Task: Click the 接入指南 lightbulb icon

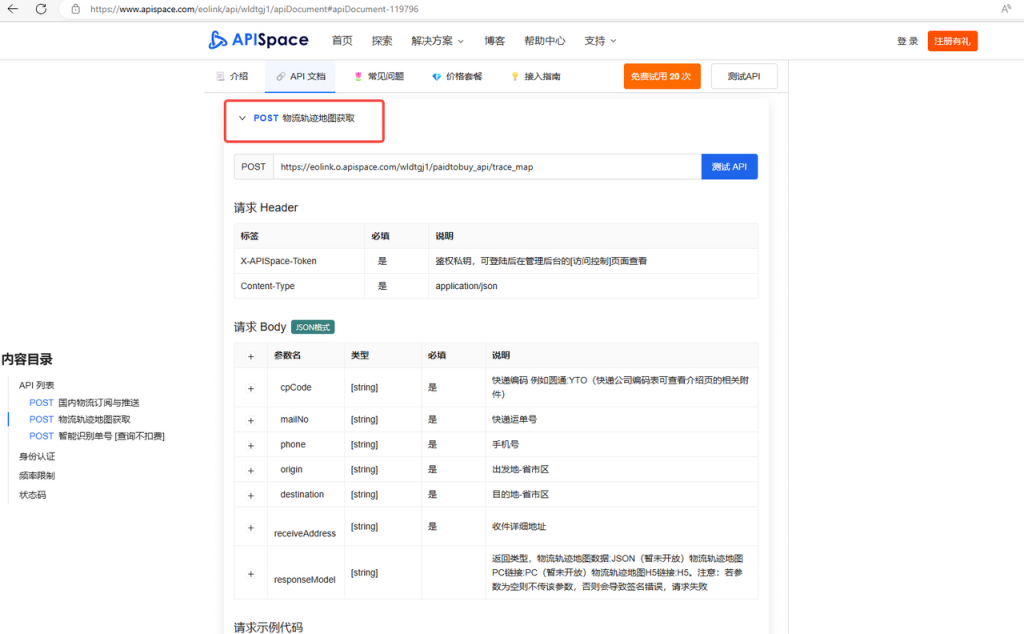Action: pos(514,75)
